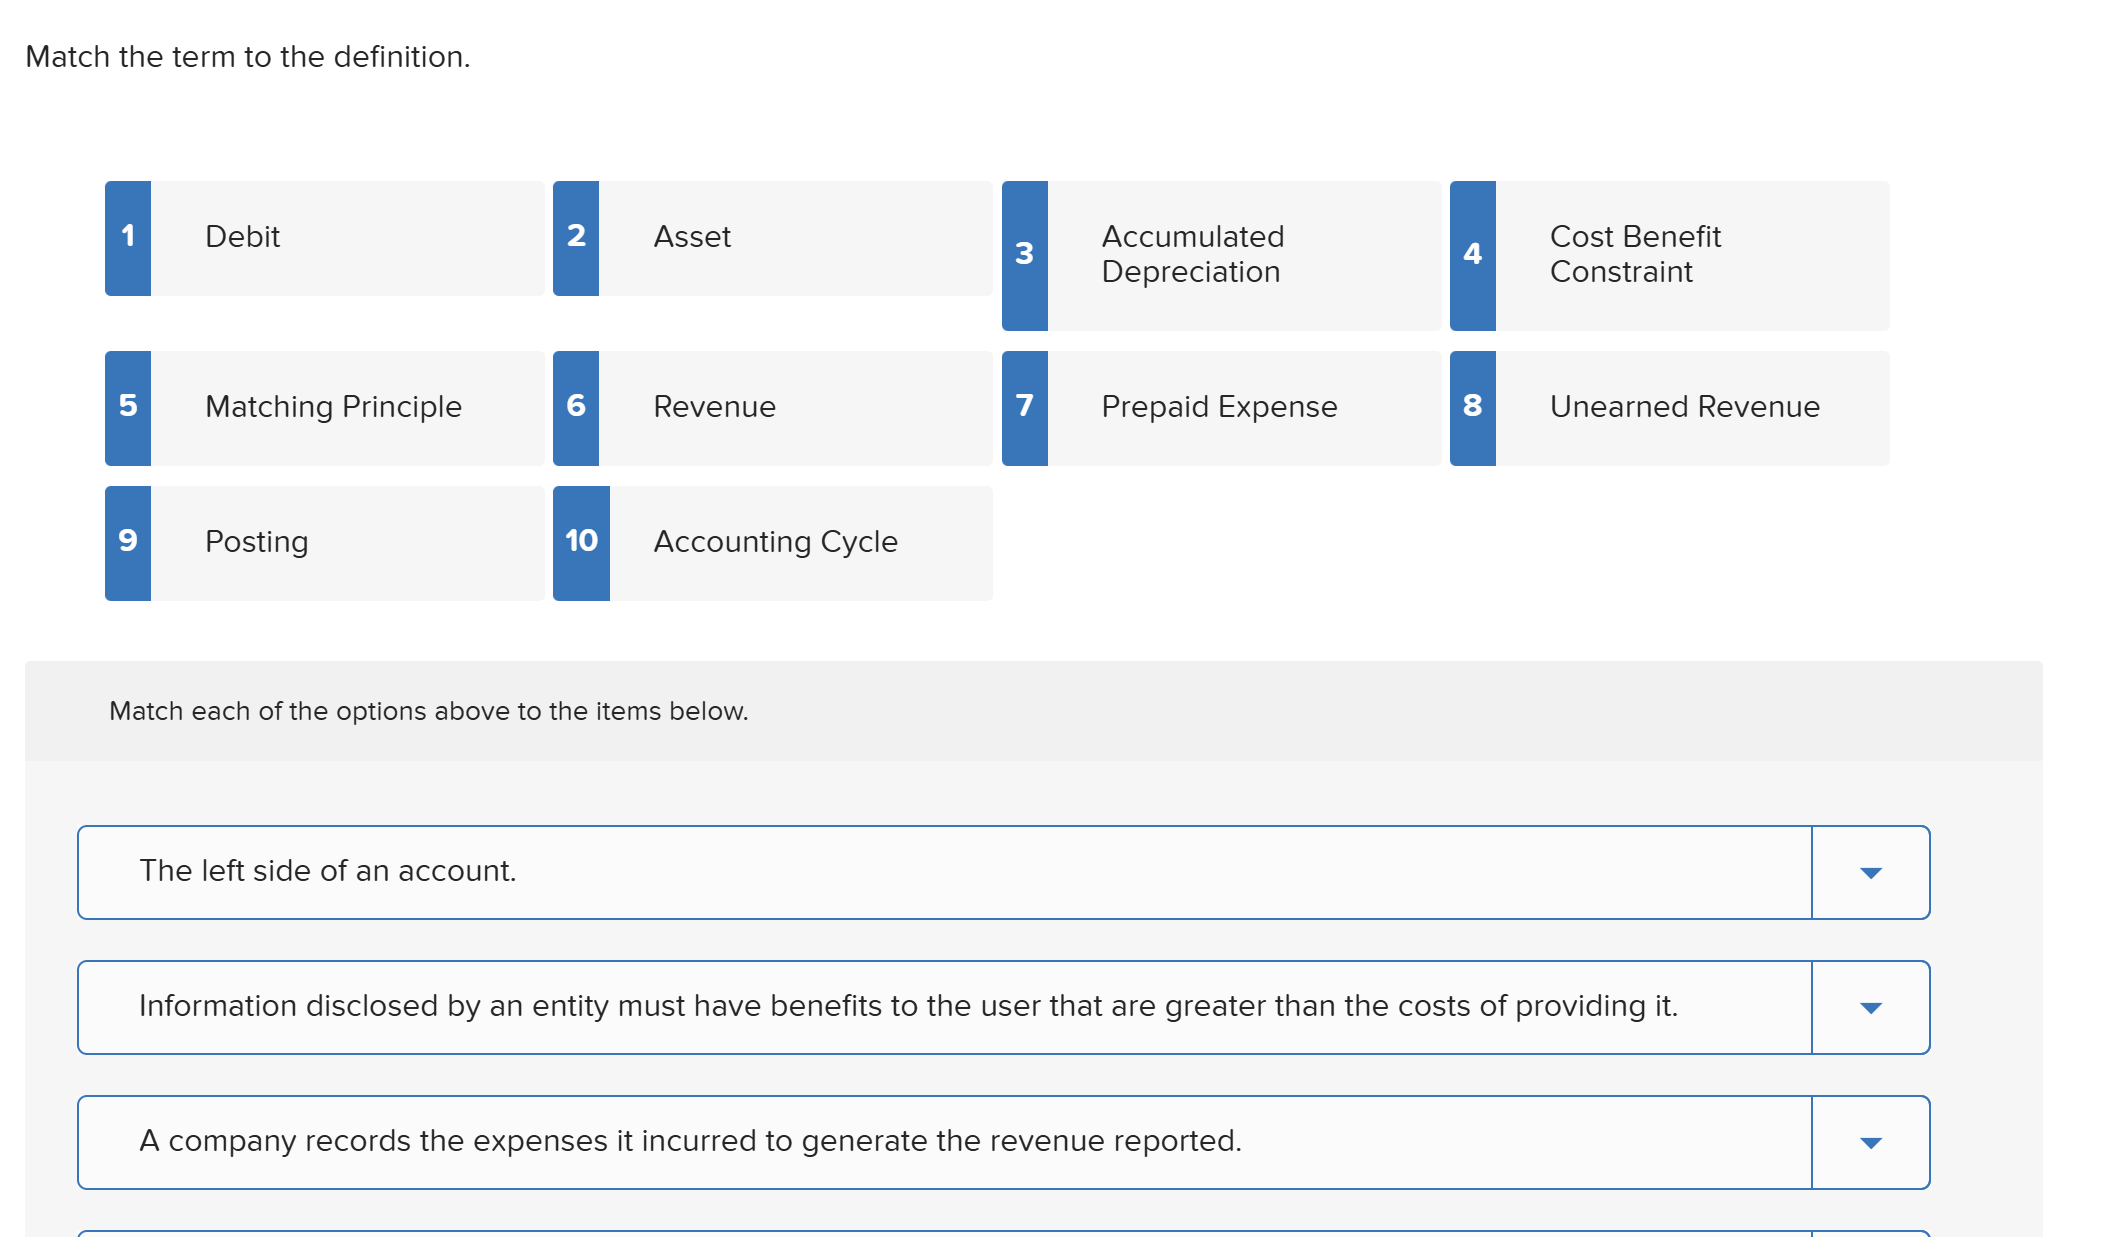Click the number 10 badge on Accounting Cycle
Image resolution: width=2120 pixels, height=1237 pixels.
(581, 542)
